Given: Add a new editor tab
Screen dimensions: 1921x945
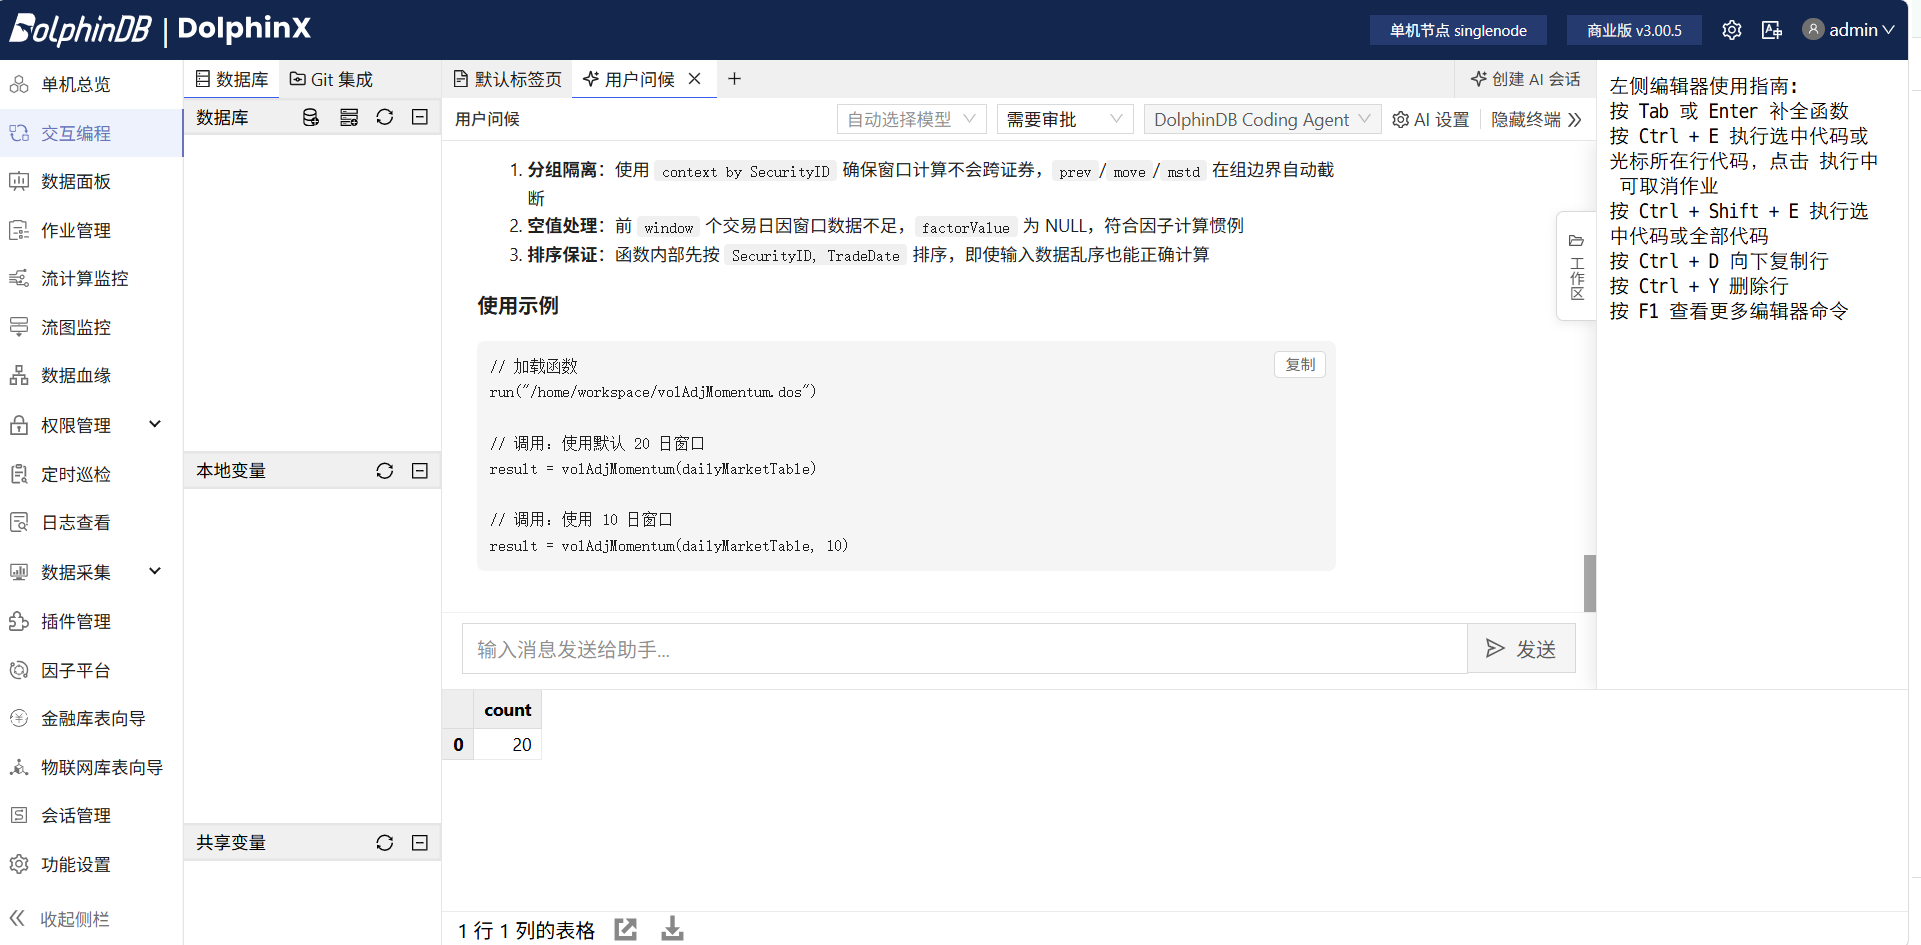Looking at the screenshot, I should click(x=734, y=78).
